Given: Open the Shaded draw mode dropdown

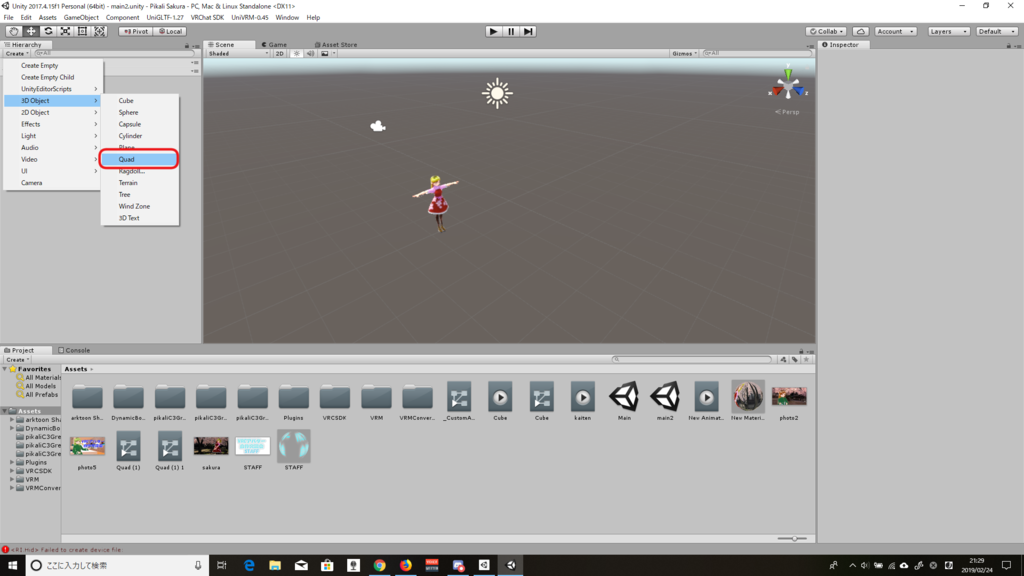Looking at the screenshot, I should point(238,54).
